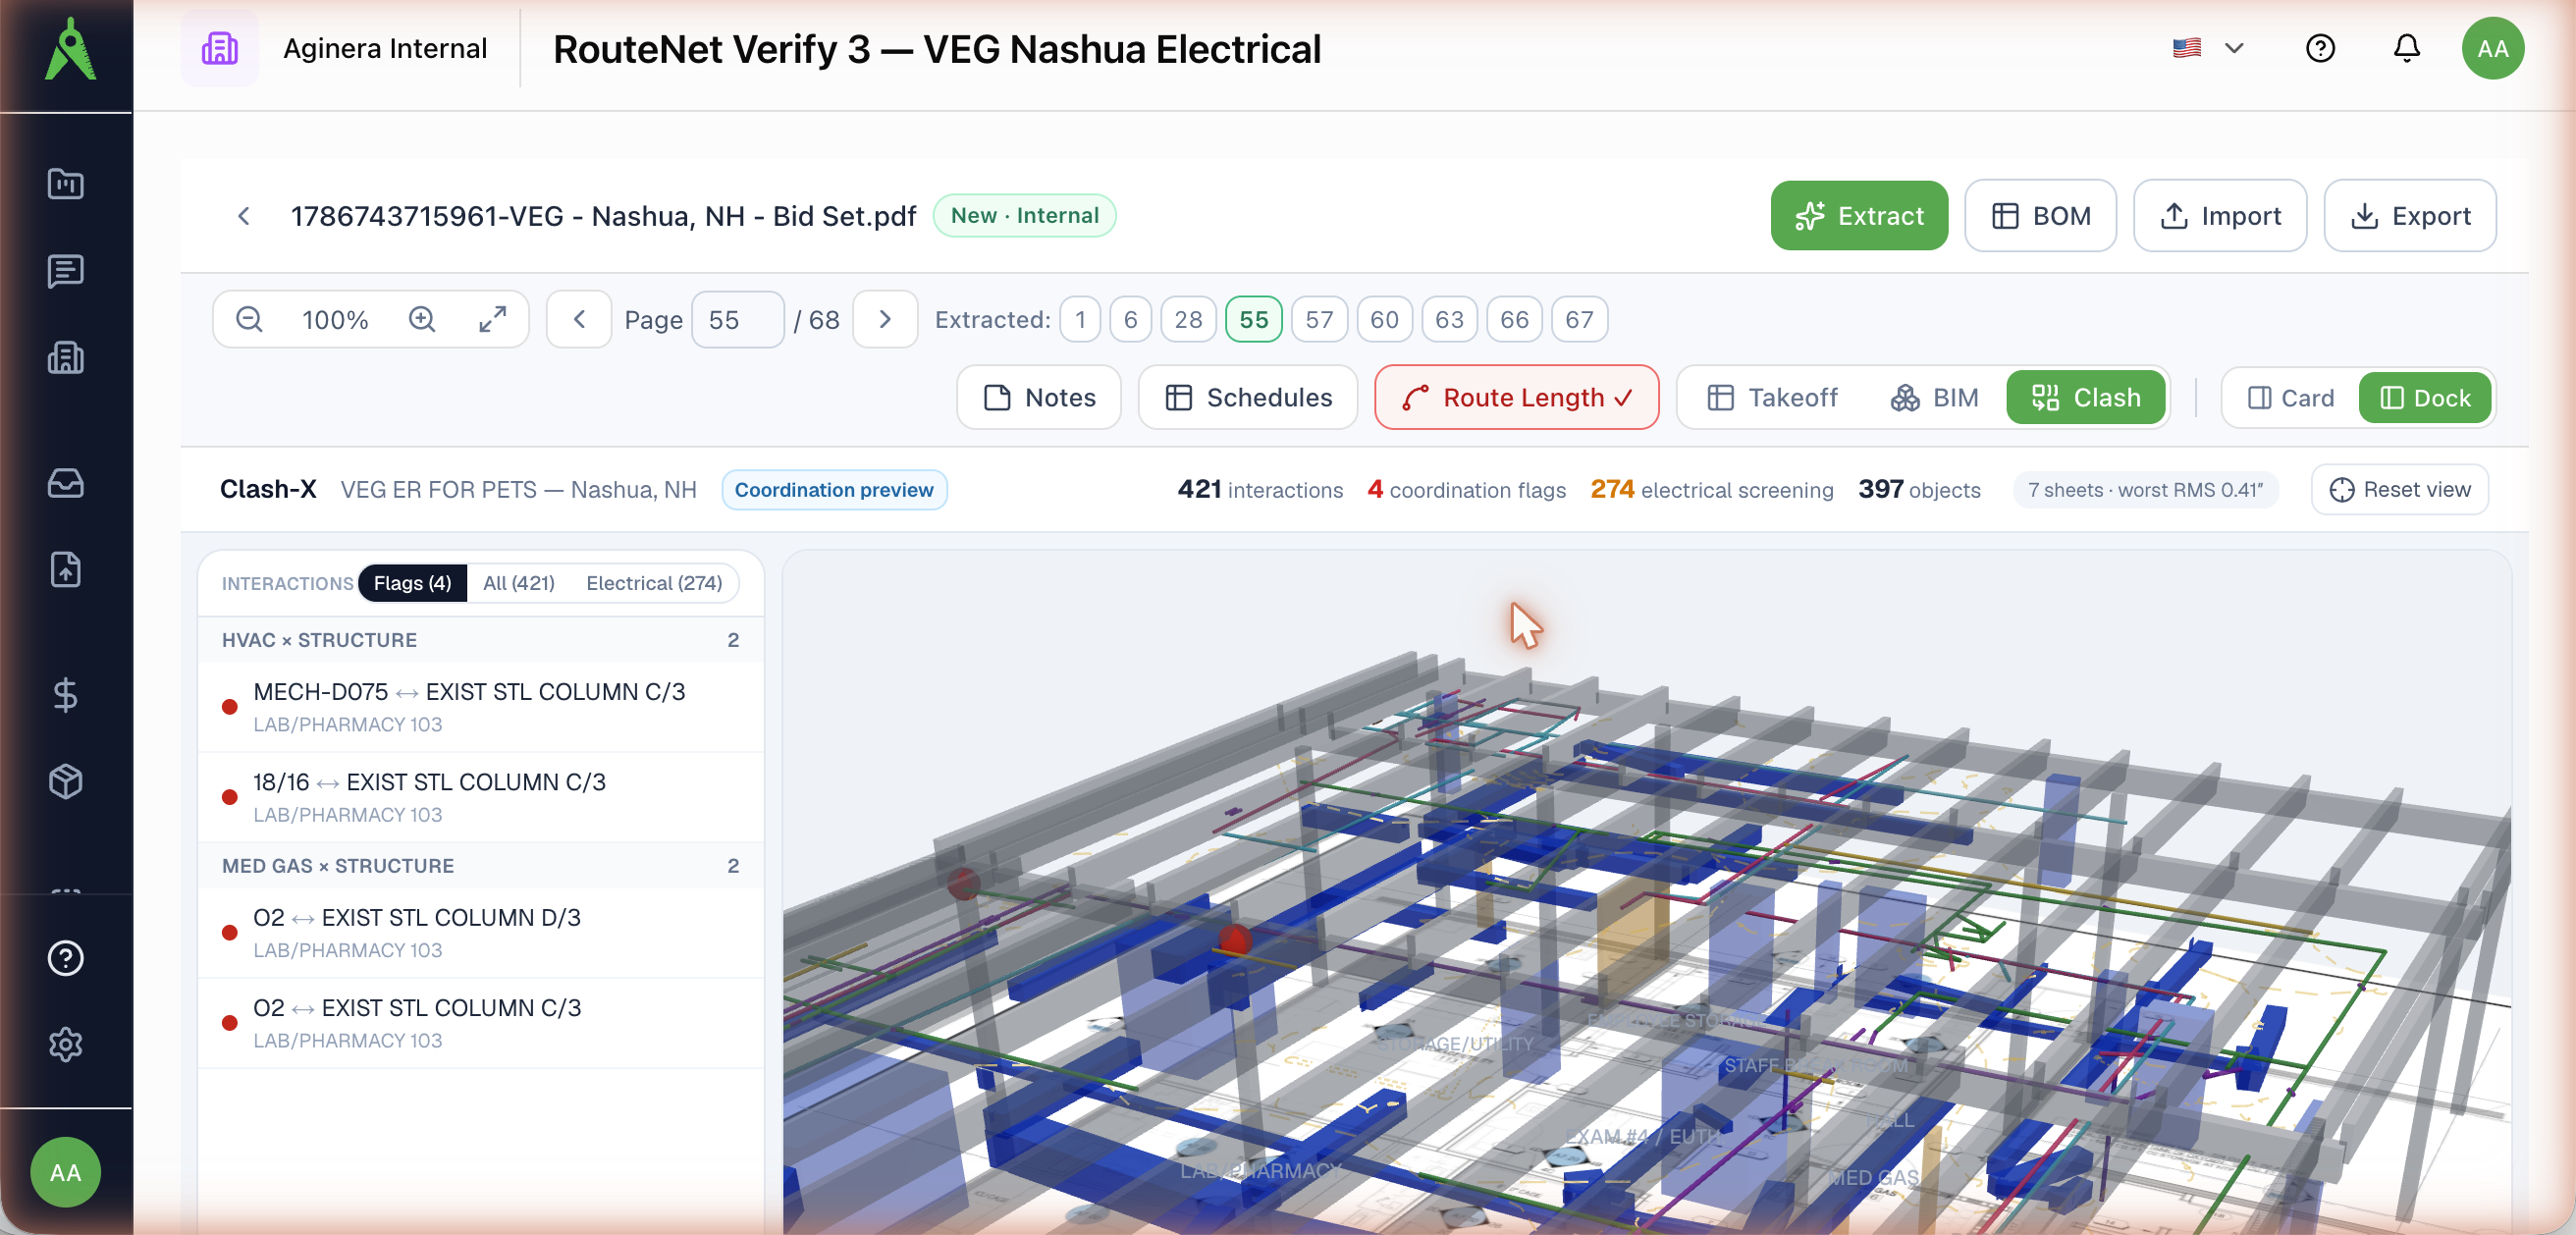Viewport: 2576px width, 1235px height.
Task: Open the top-right AA profile avatar
Action: pyautogui.click(x=2492, y=48)
